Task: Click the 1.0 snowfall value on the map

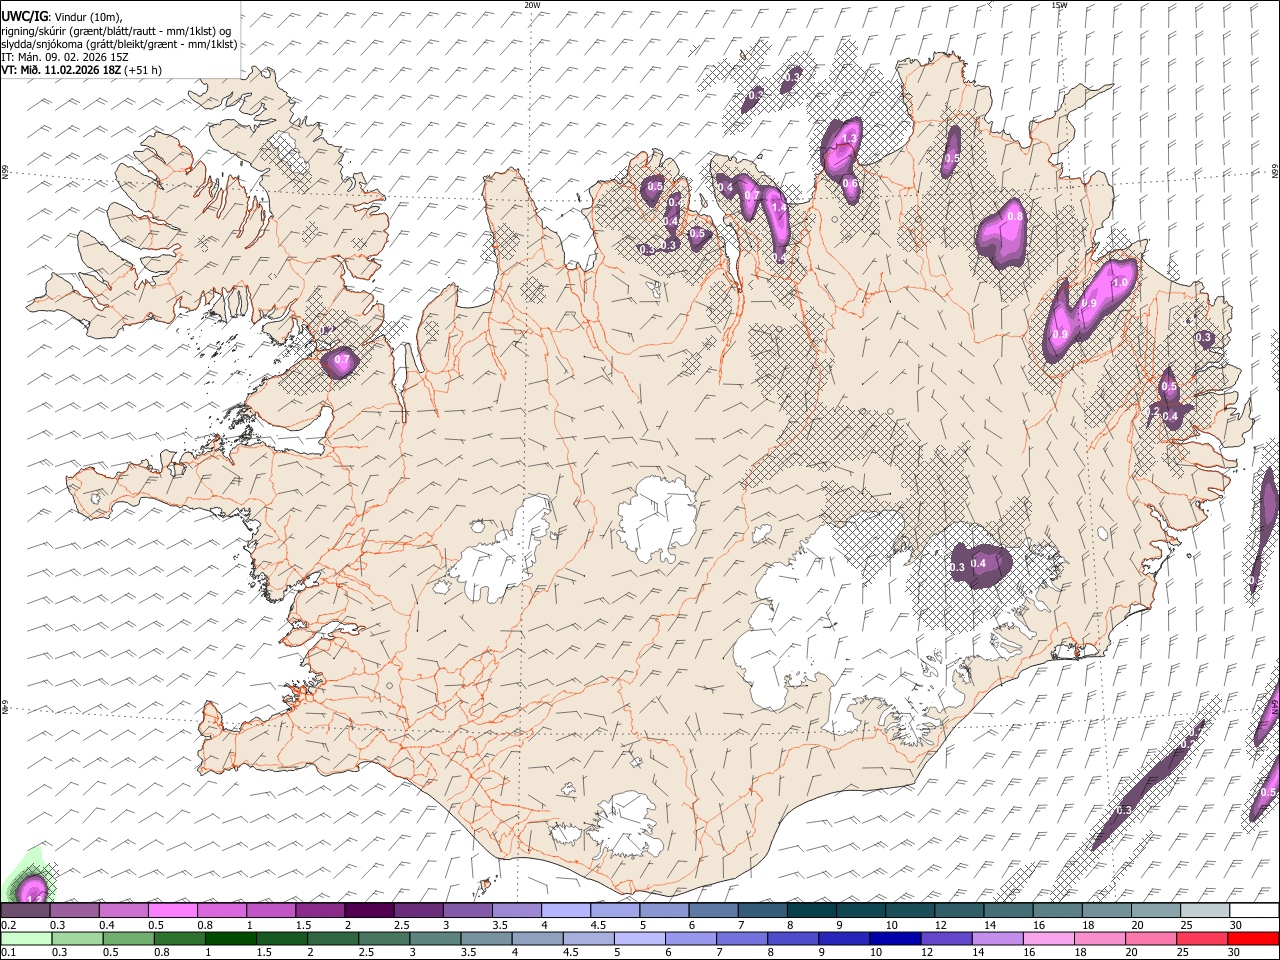Action: pos(1120,283)
